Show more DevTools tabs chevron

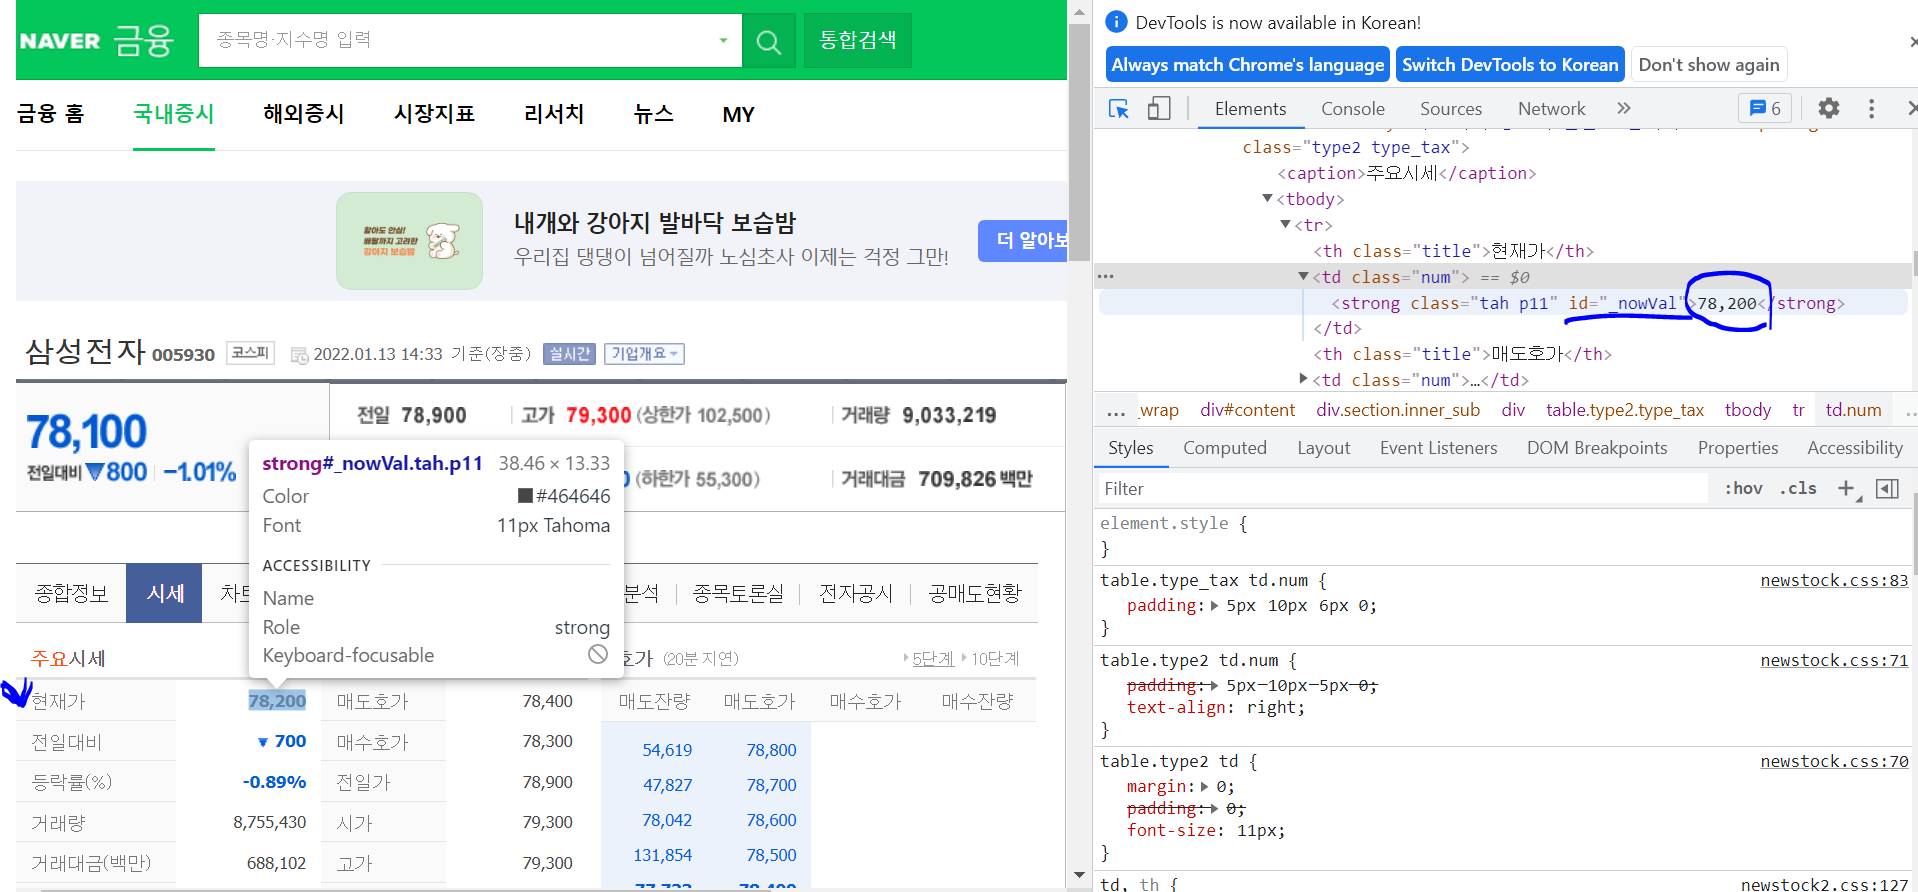pyautogui.click(x=1624, y=108)
